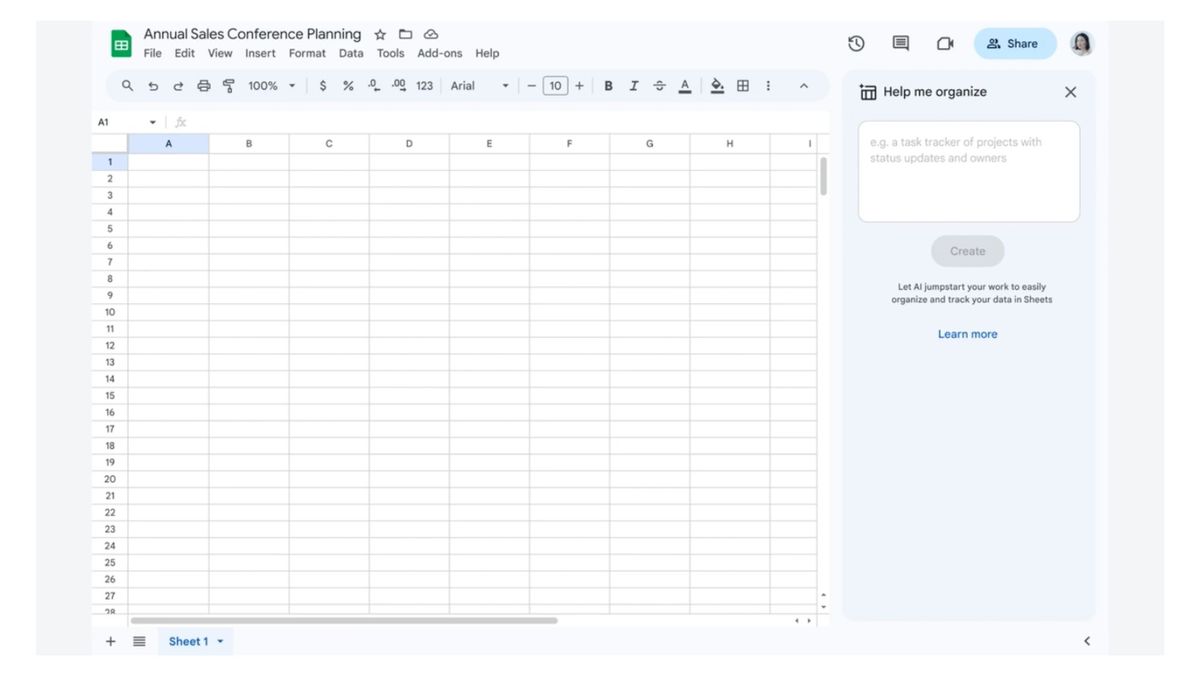Toggle bold formatting
The height and width of the screenshot is (675, 1200).
(608, 86)
